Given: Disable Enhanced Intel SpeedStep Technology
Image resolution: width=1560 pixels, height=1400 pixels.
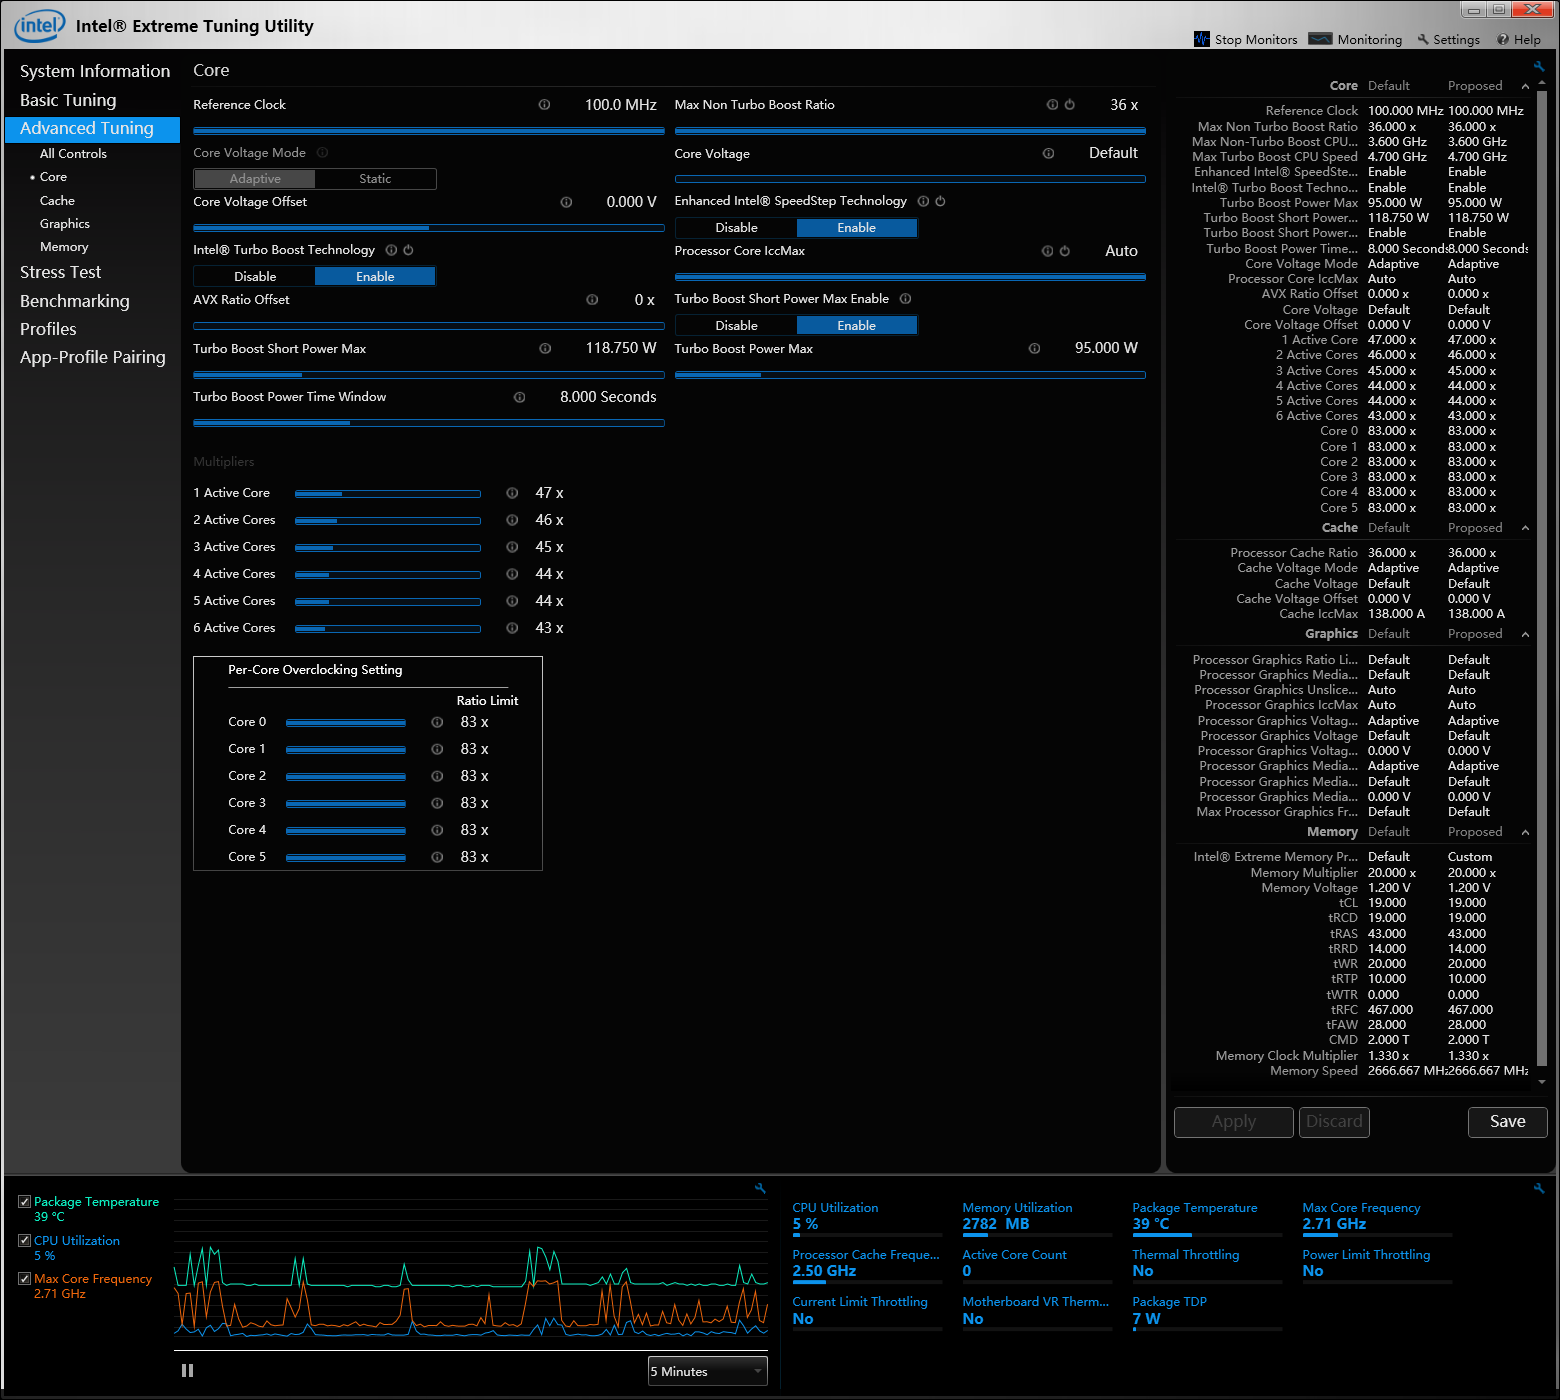Looking at the screenshot, I should click(737, 228).
